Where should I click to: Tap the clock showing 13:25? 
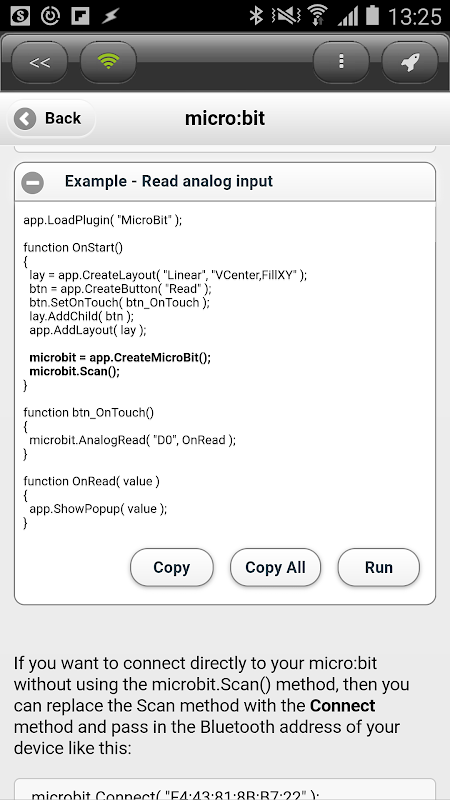414,16
